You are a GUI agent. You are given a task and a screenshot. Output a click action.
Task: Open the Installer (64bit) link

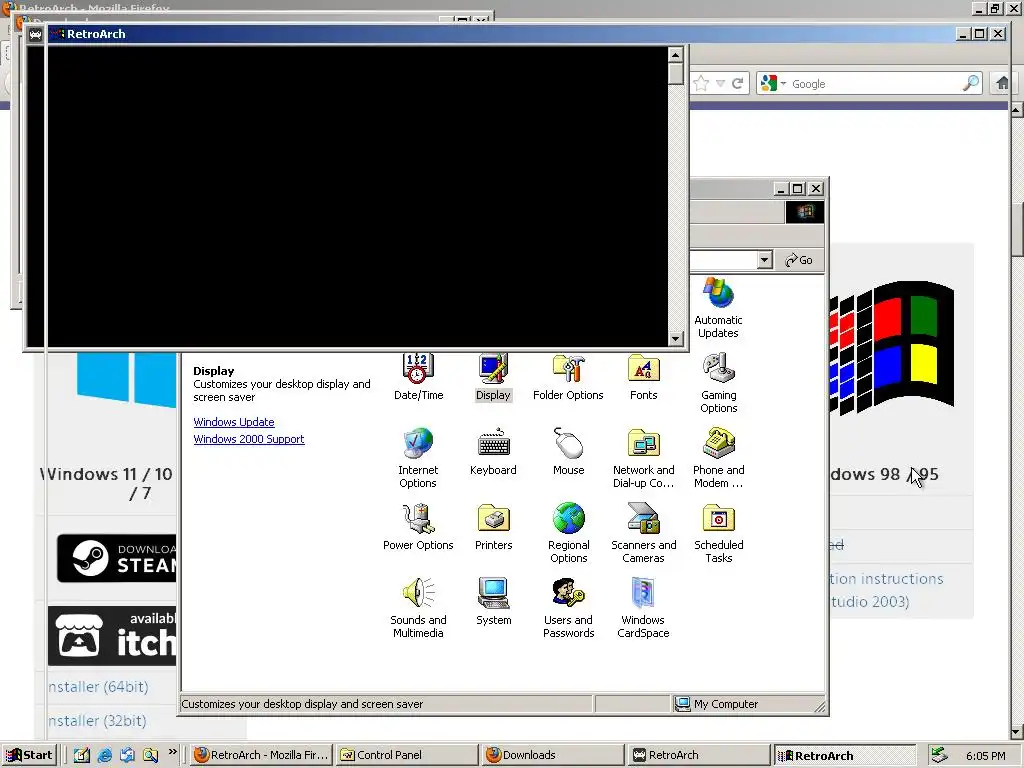98,686
